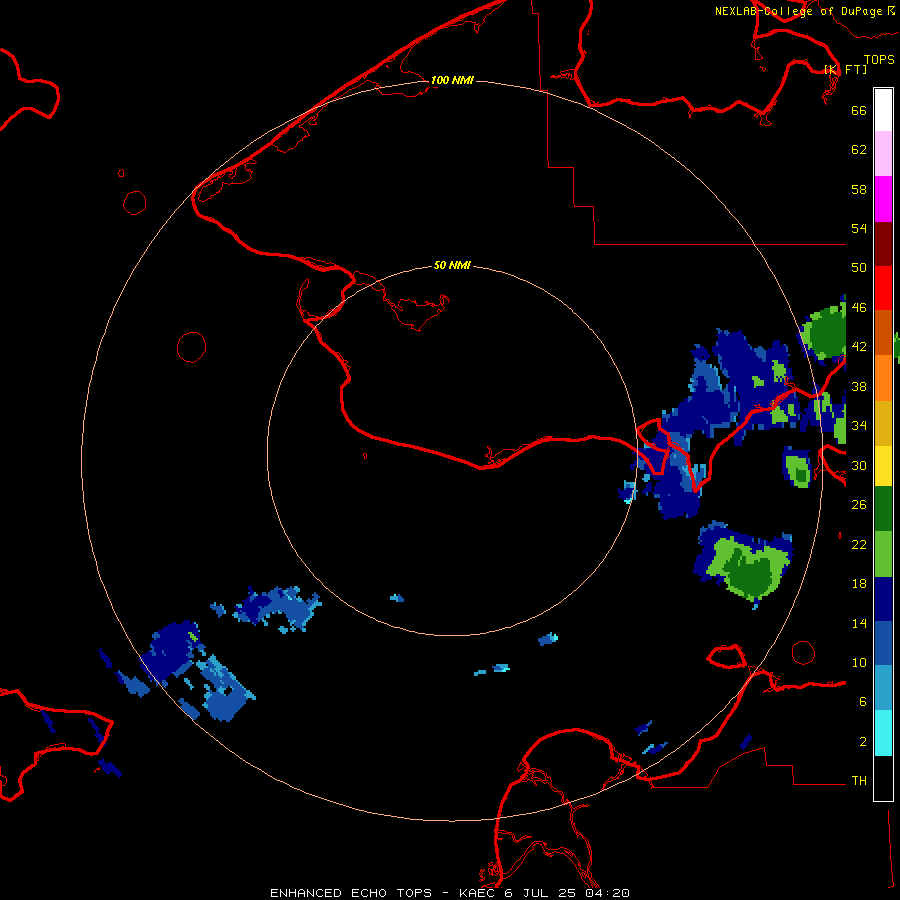Pick the bright orange legend swatch
The height and width of the screenshot is (900, 900).
pyautogui.click(x=883, y=377)
